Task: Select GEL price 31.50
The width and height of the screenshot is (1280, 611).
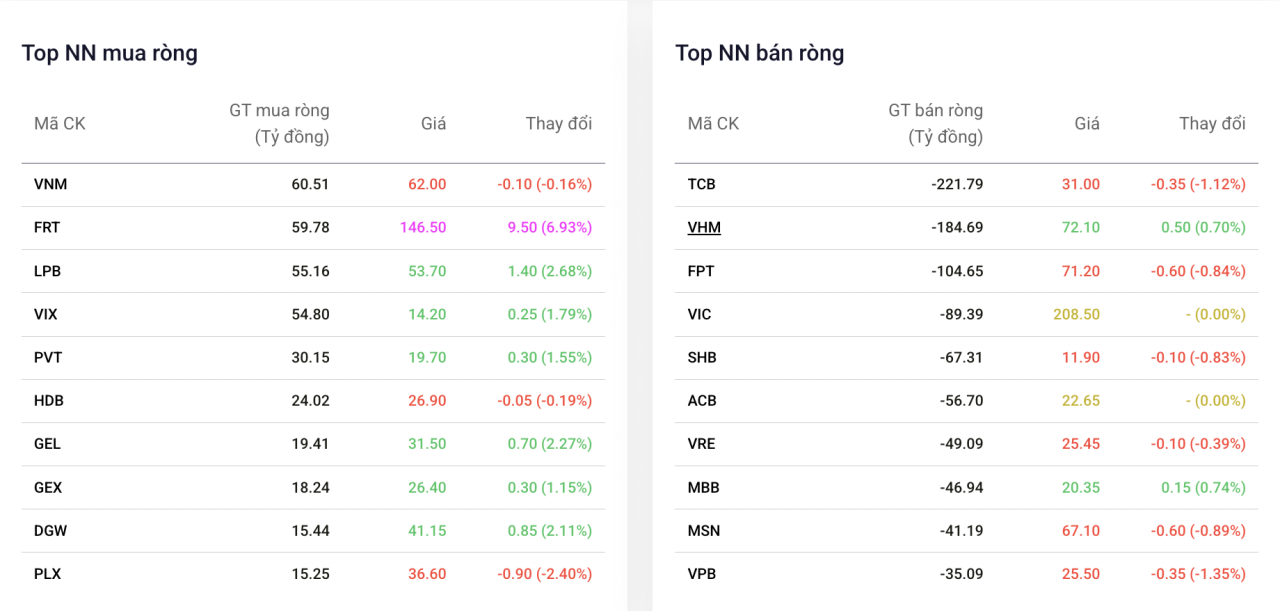Action: coord(427,443)
